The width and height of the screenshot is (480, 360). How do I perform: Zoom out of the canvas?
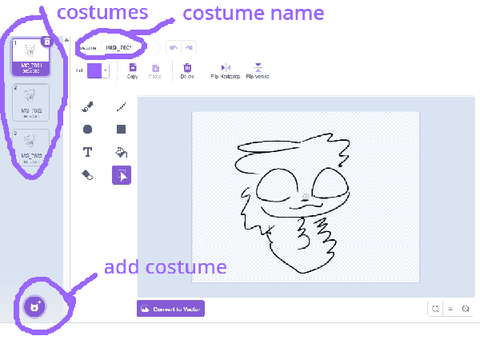coord(435,309)
